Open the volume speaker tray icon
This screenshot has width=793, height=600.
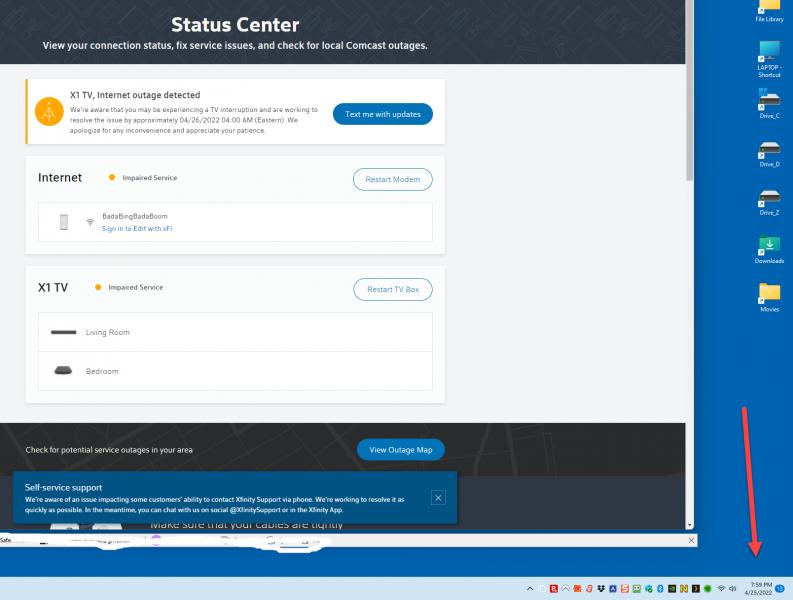click(x=732, y=588)
